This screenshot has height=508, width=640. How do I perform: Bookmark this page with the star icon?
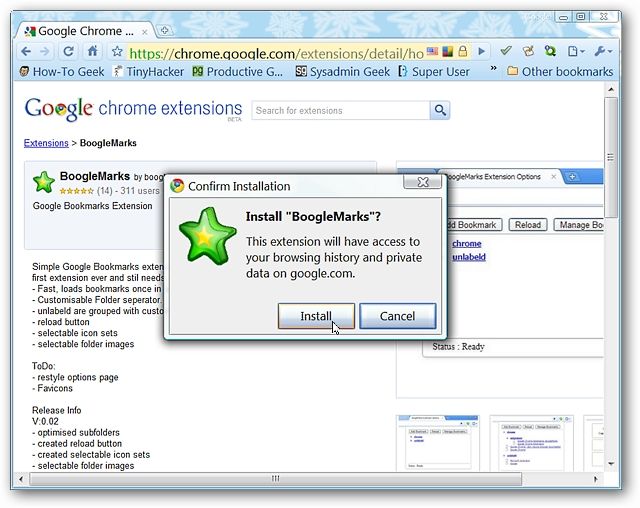point(118,51)
